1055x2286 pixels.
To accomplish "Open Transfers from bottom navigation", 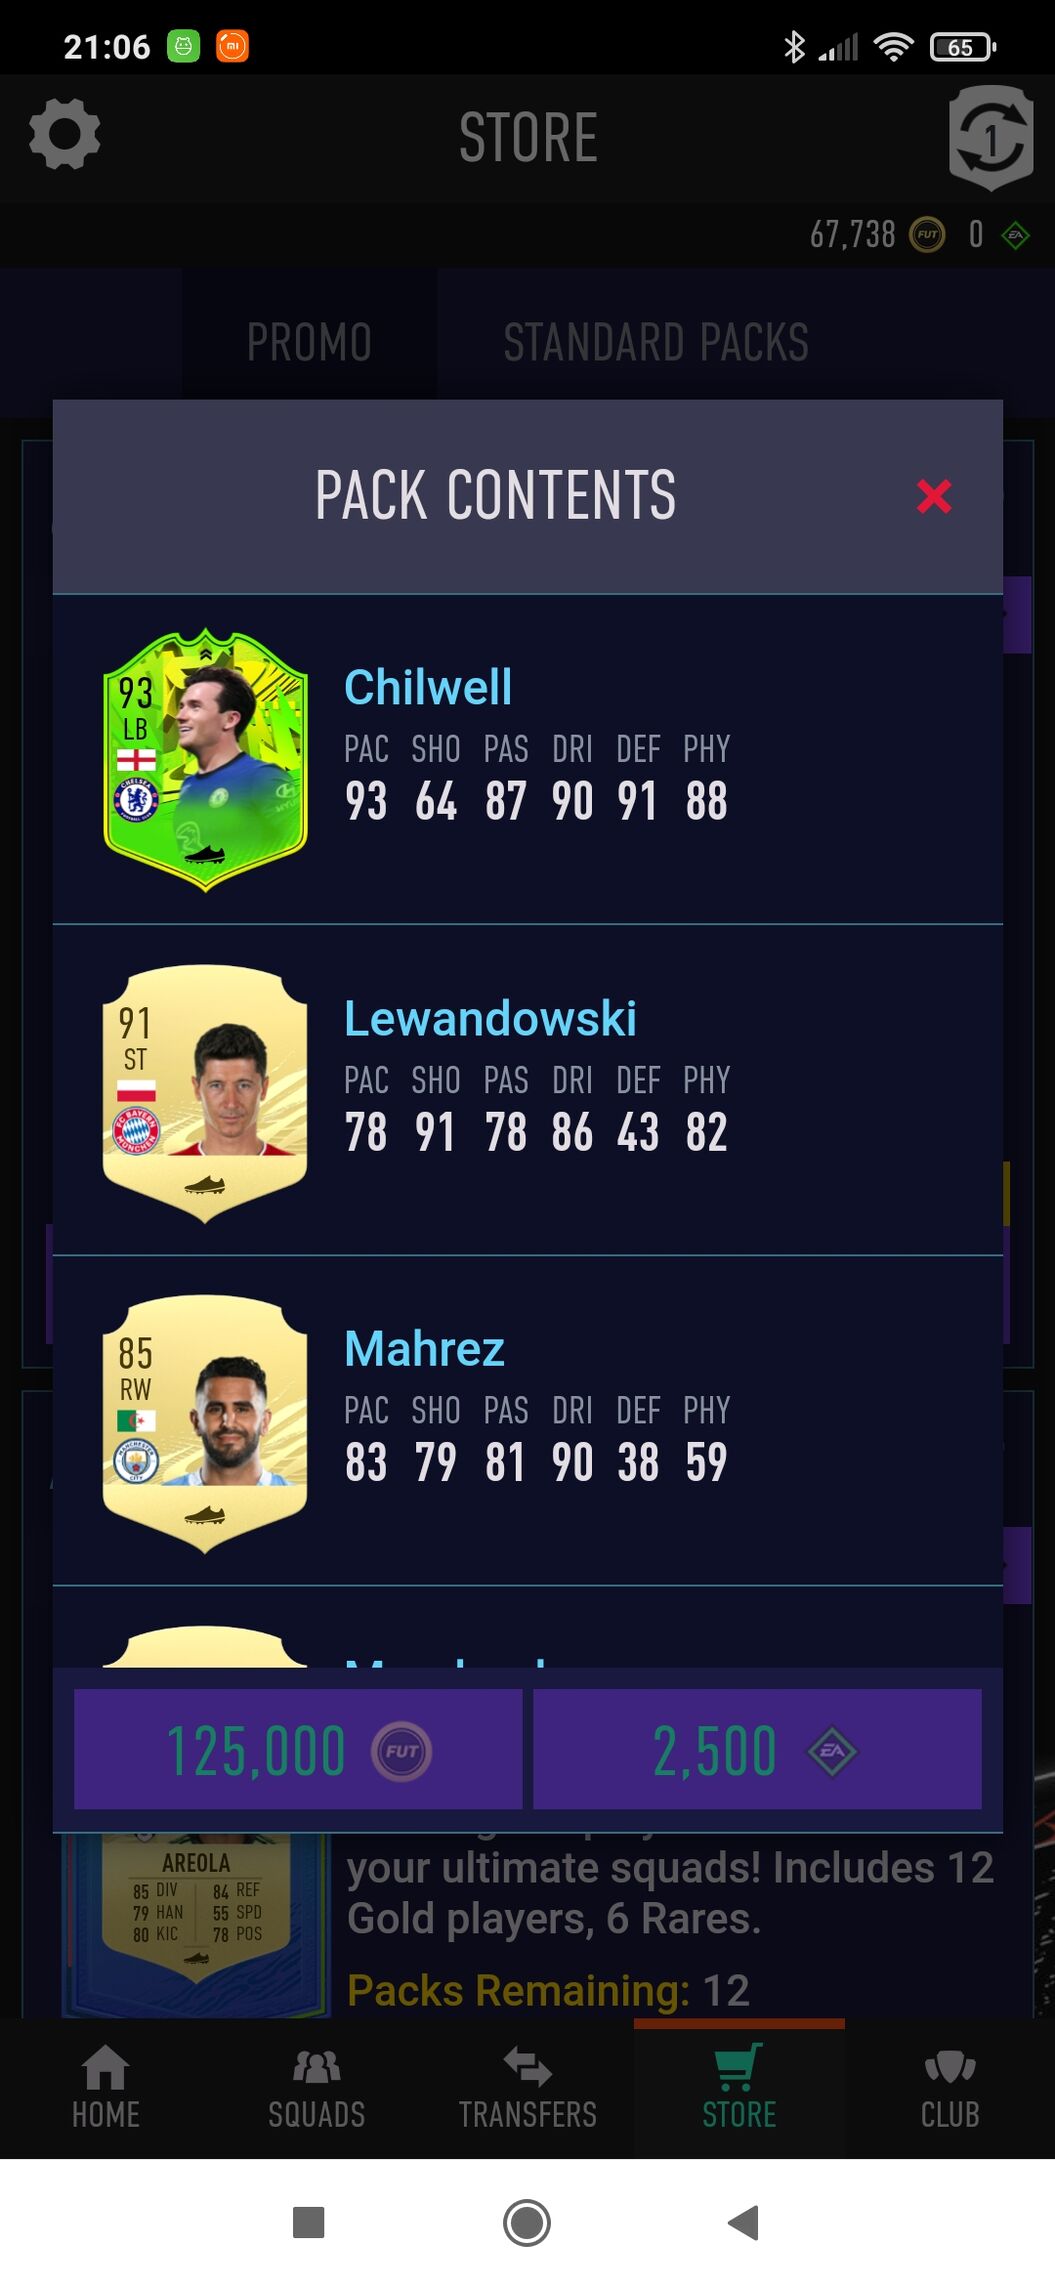I will [527, 2087].
